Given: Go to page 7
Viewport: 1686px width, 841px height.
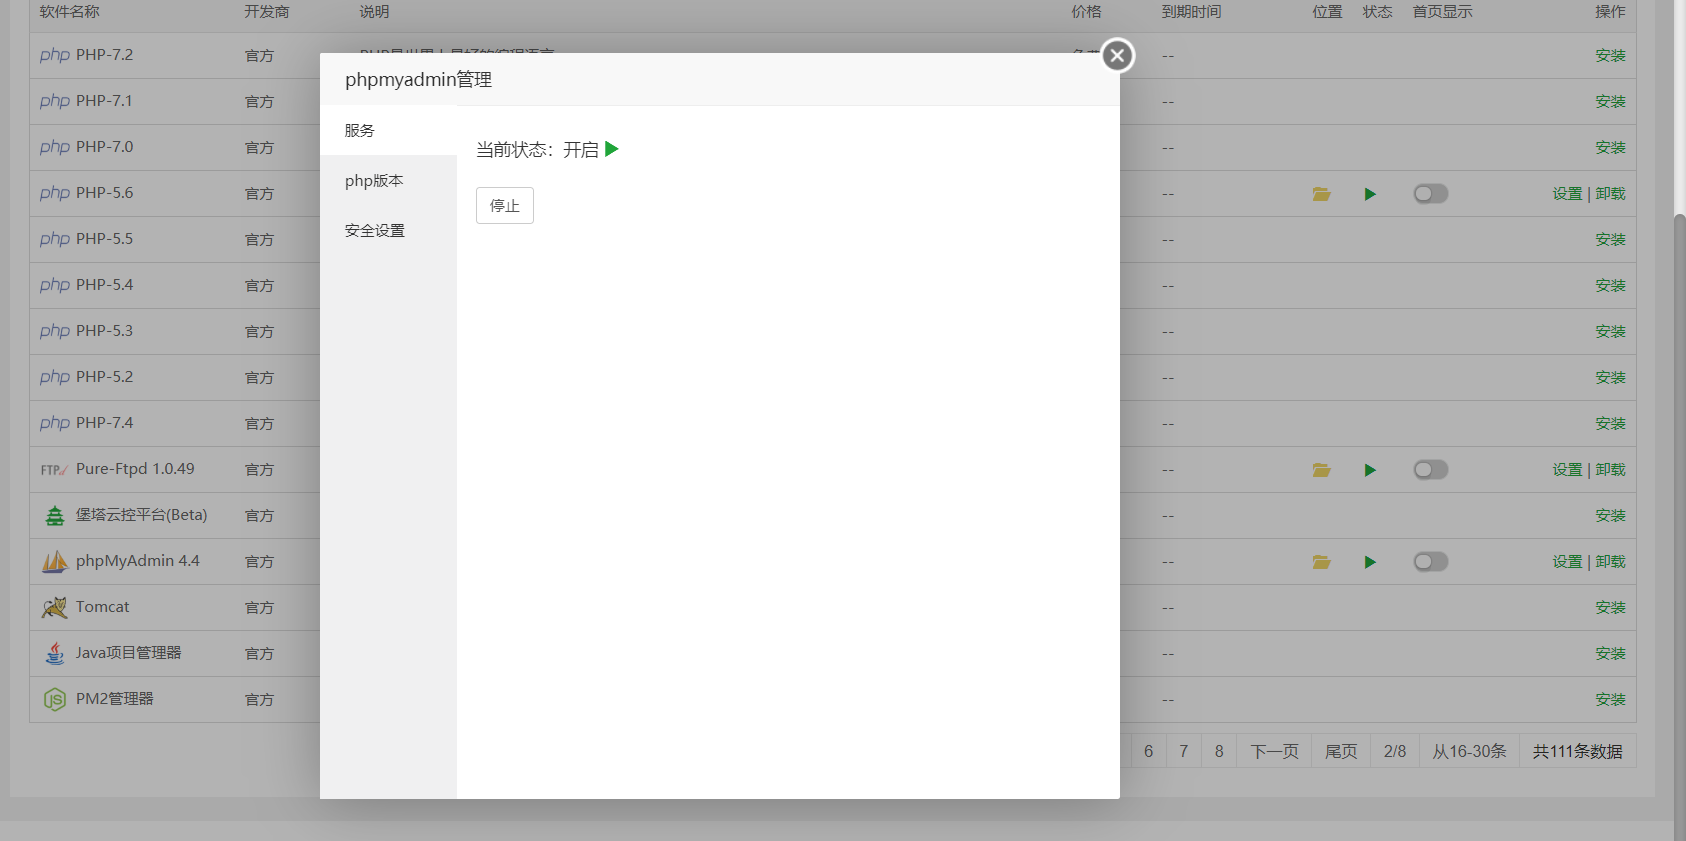Looking at the screenshot, I should pyautogui.click(x=1183, y=751).
